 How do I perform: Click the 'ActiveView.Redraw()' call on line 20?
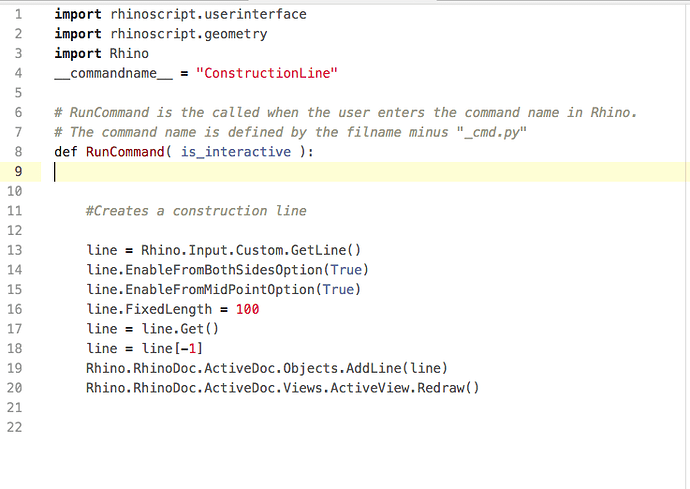click(405, 388)
